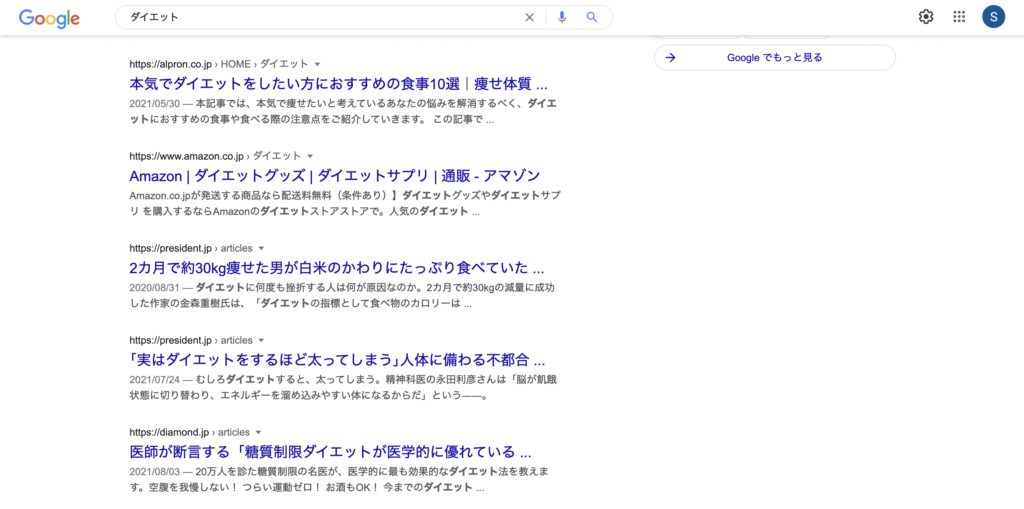The width and height of the screenshot is (1024, 509).
Task: Open the Google apps grid
Action: [959, 17]
